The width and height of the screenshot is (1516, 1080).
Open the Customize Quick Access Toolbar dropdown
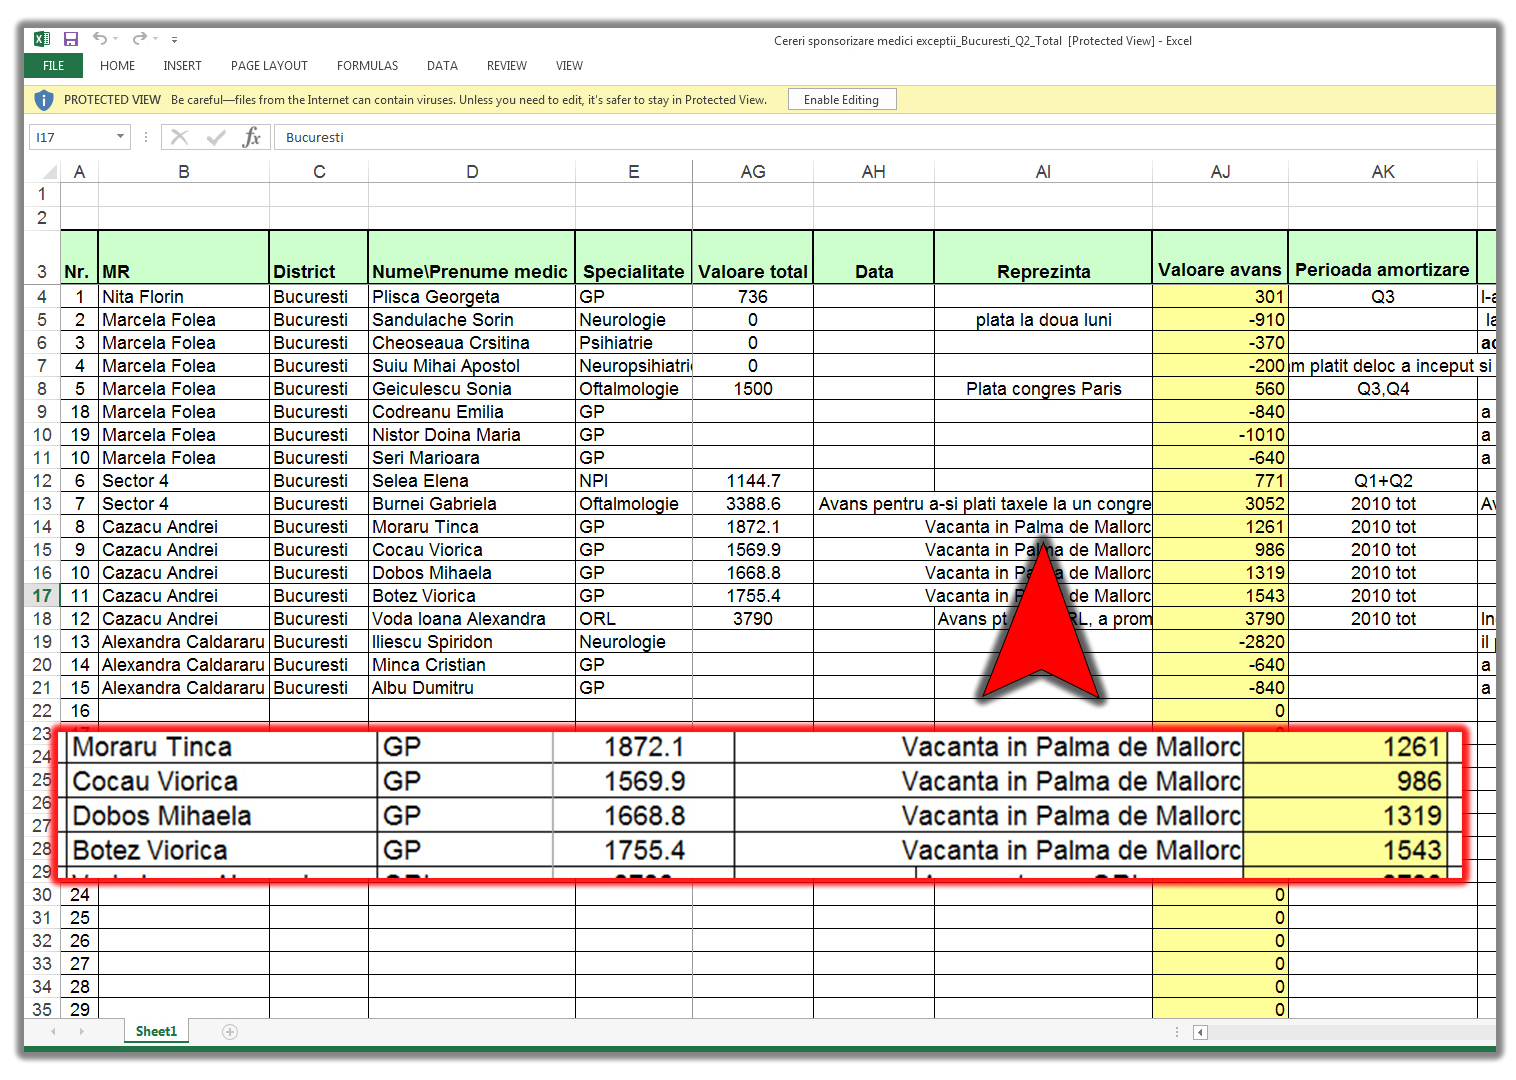174,40
